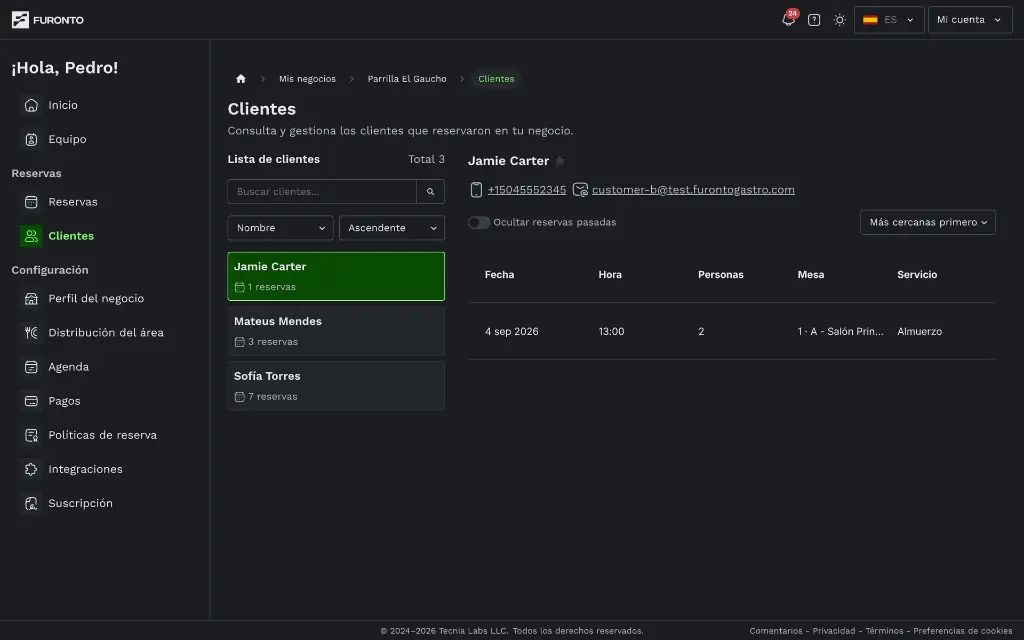Click the Fecha column header
1024x640 pixels.
(x=499, y=275)
